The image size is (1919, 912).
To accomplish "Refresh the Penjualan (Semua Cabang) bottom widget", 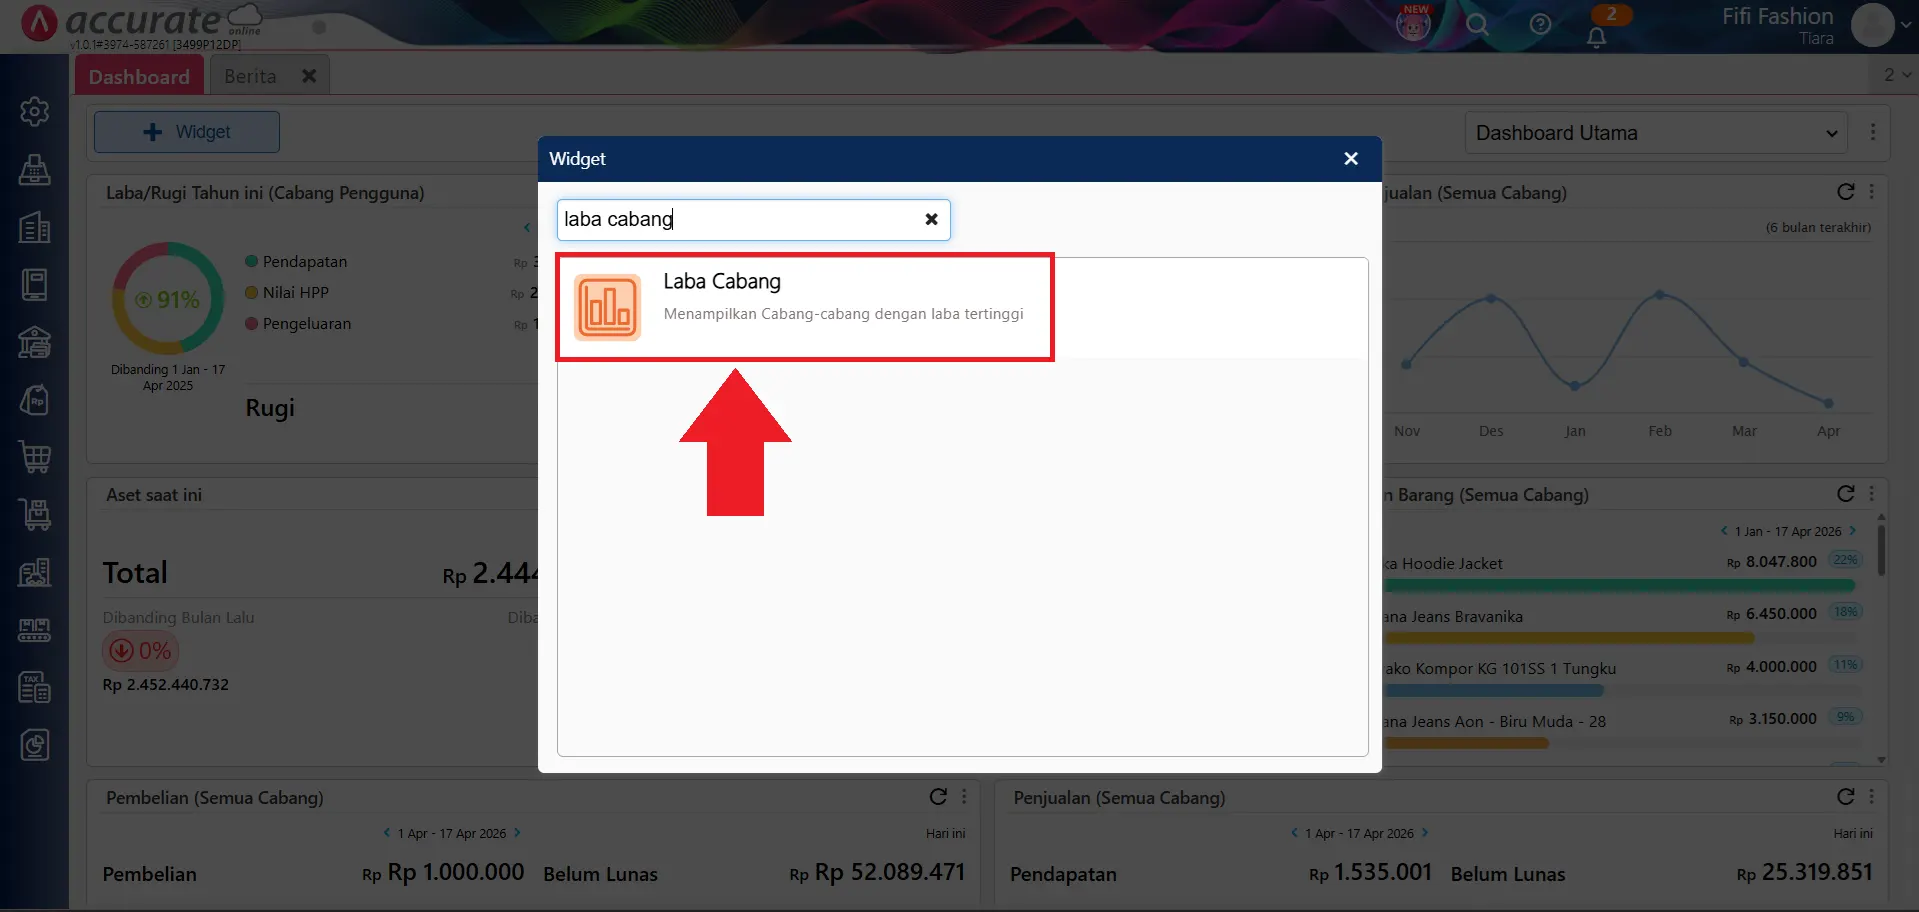I will pos(1846,796).
